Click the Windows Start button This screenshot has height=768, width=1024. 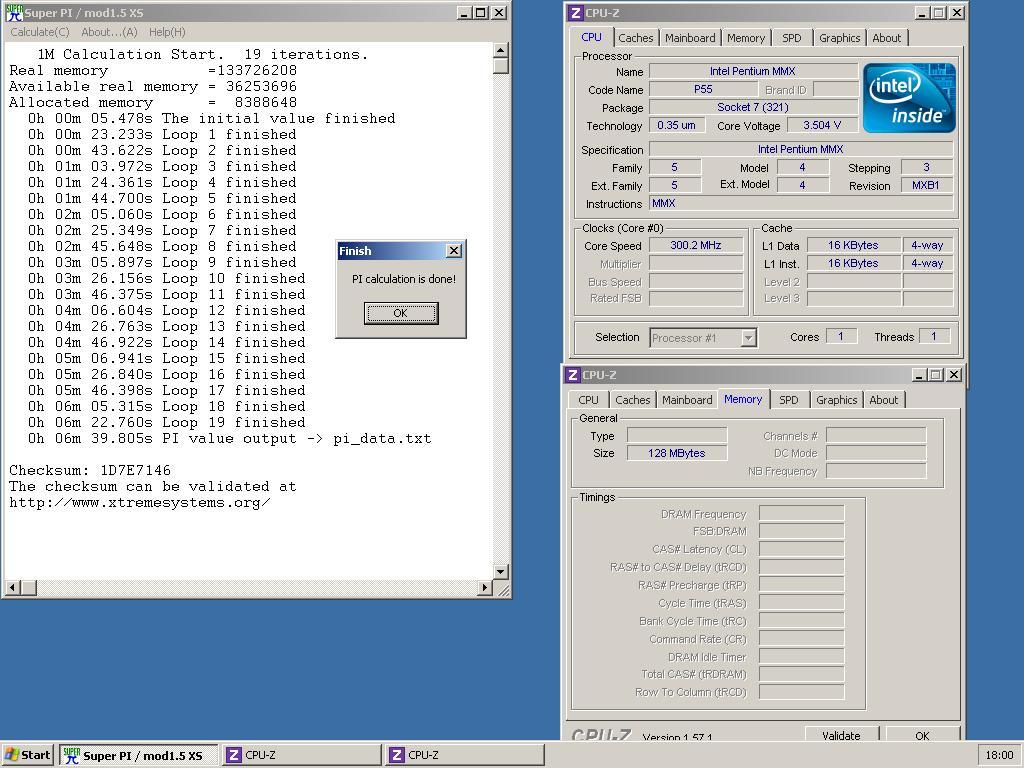click(x=27, y=755)
